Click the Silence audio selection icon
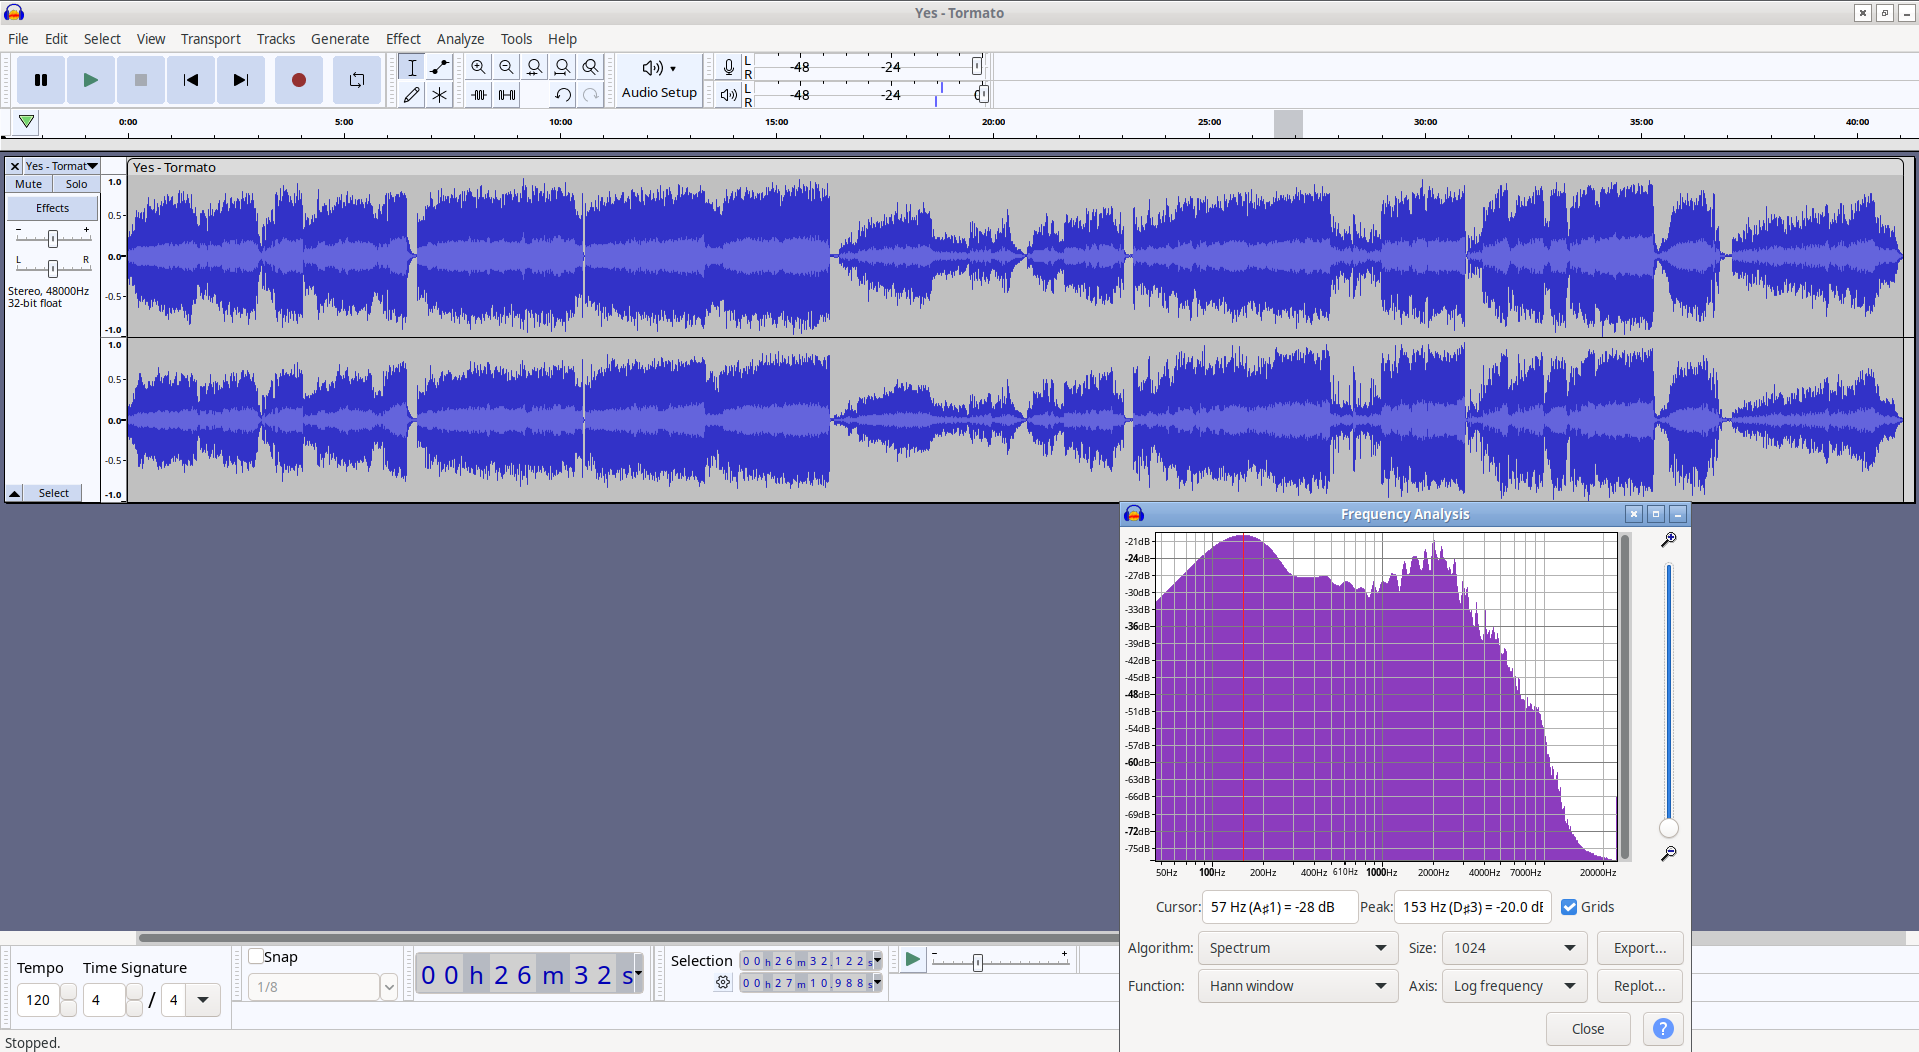This screenshot has height=1052, width=1919. coord(507,95)
